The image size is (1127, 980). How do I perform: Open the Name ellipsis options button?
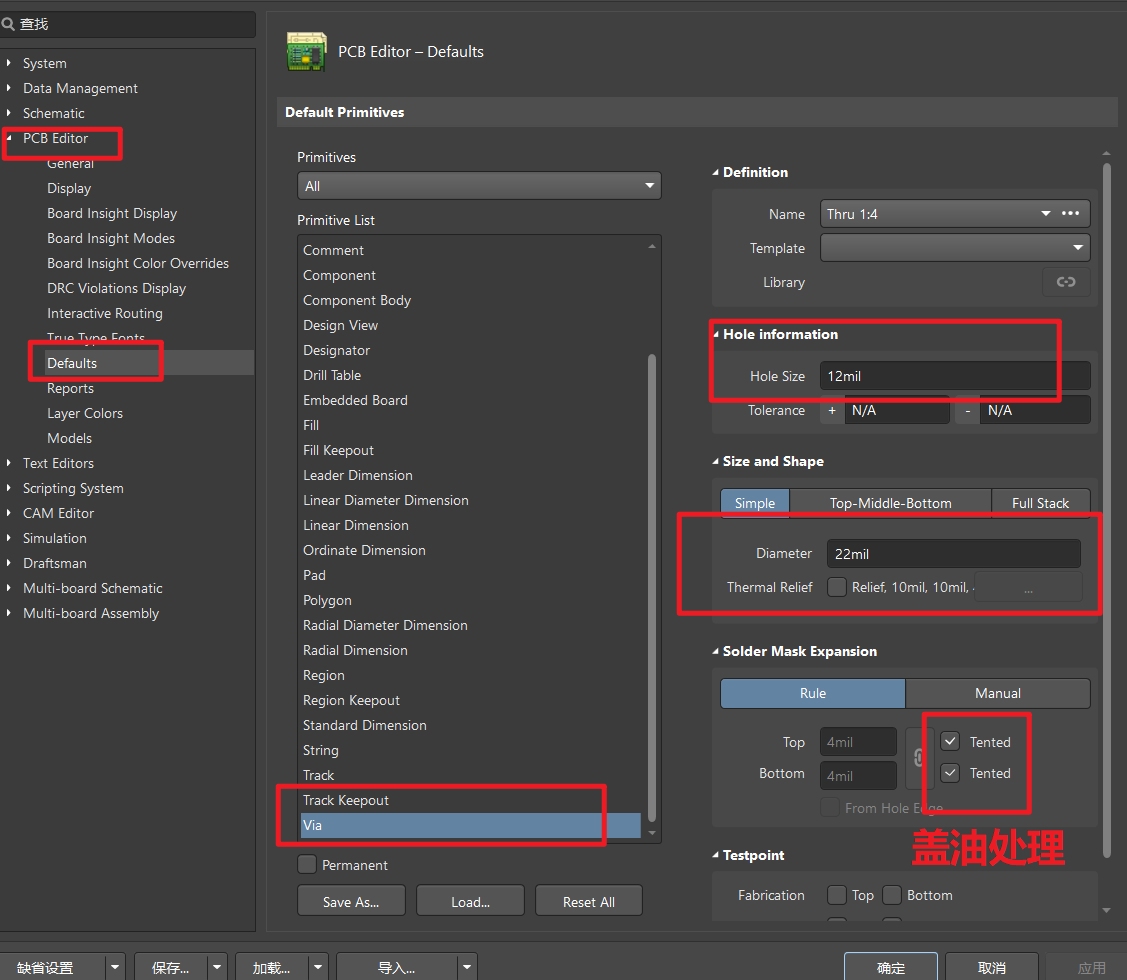(1070, 214)
